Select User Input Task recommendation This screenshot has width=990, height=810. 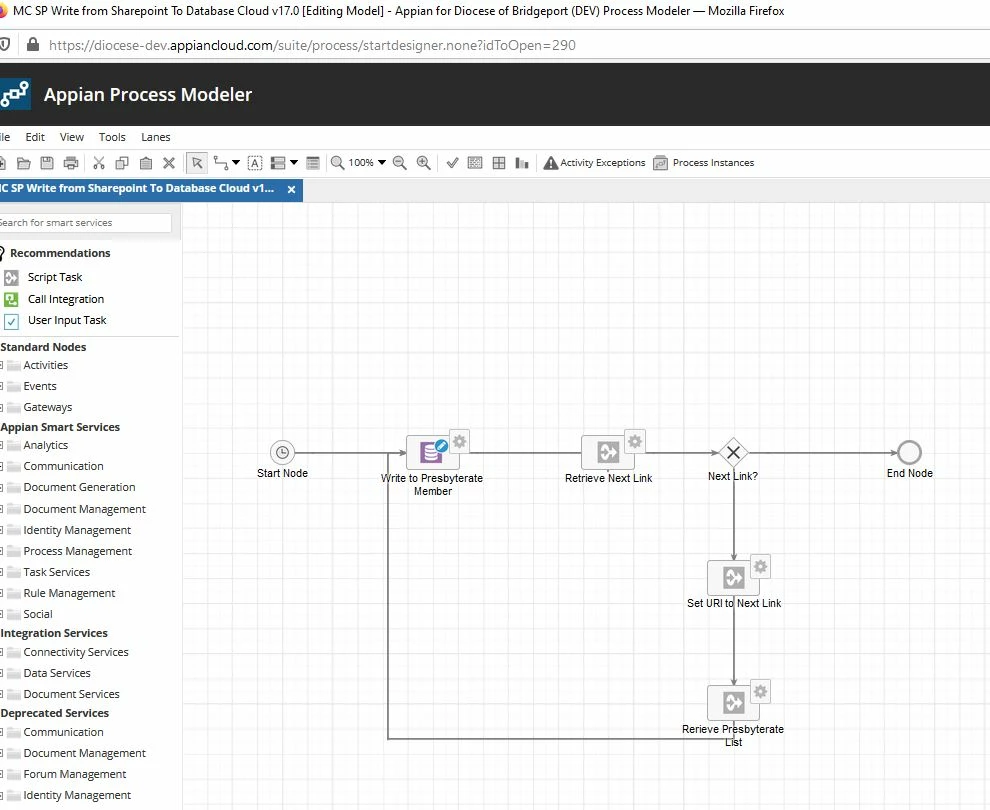point(67,321)
